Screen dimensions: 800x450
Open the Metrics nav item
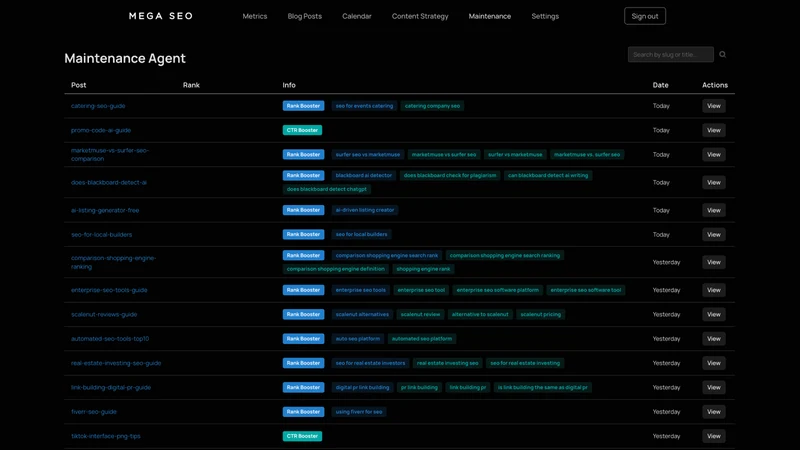(x=255, y=16)
